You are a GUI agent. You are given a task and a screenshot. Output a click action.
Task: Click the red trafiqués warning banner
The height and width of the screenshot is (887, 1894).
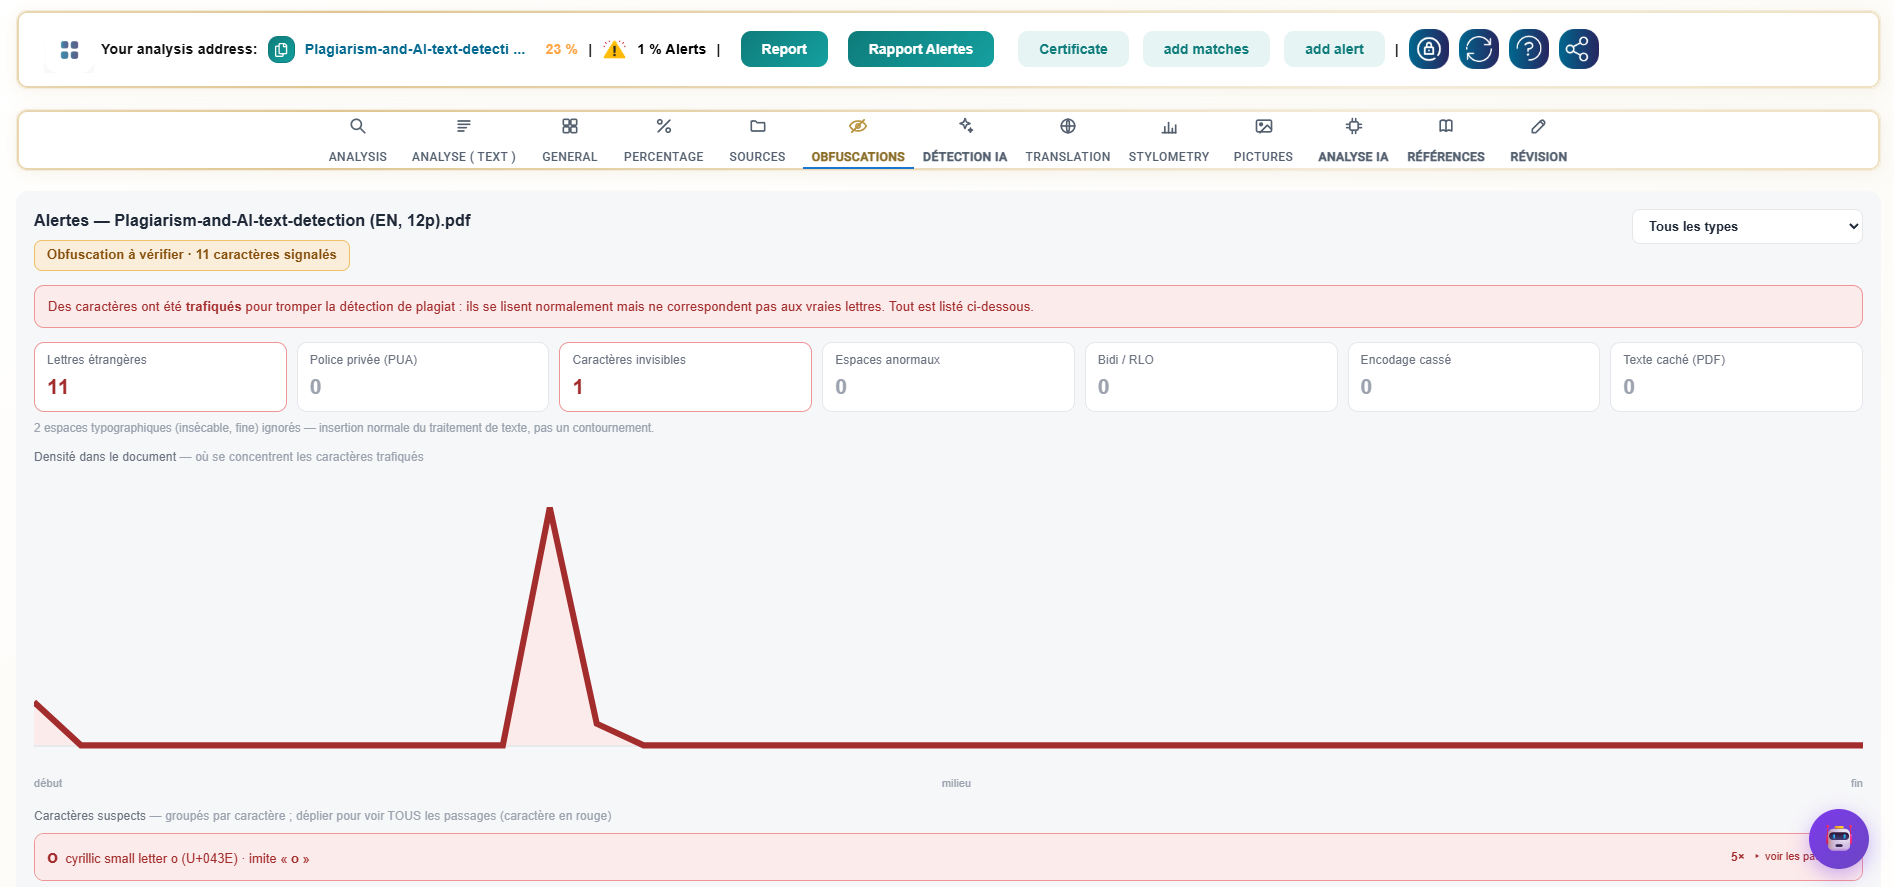coord(948,307)
